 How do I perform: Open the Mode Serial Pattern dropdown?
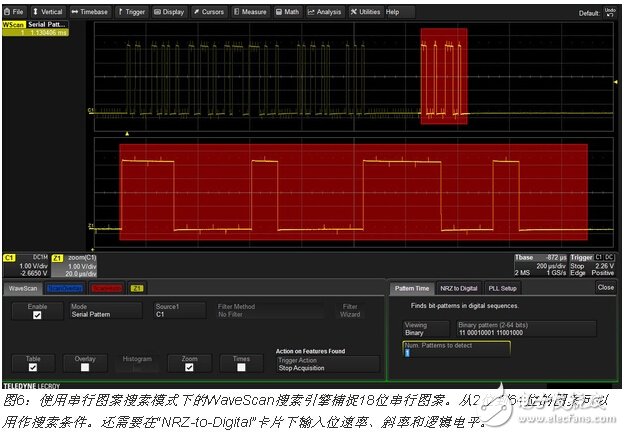pyautogui.click(x=108, y=312)
